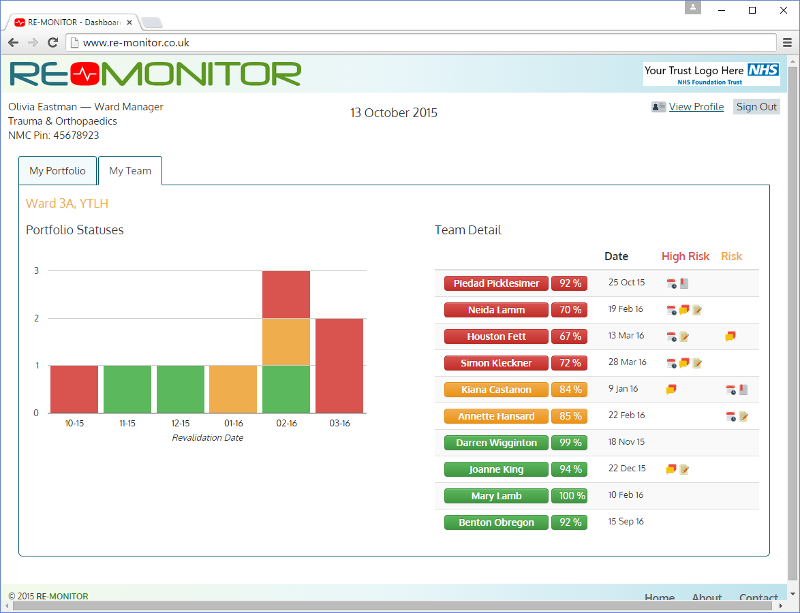Click profile card icon beside View Profile
Viewport: 800px width, 613px height.
pyautogui.click(x=658, y=107)
